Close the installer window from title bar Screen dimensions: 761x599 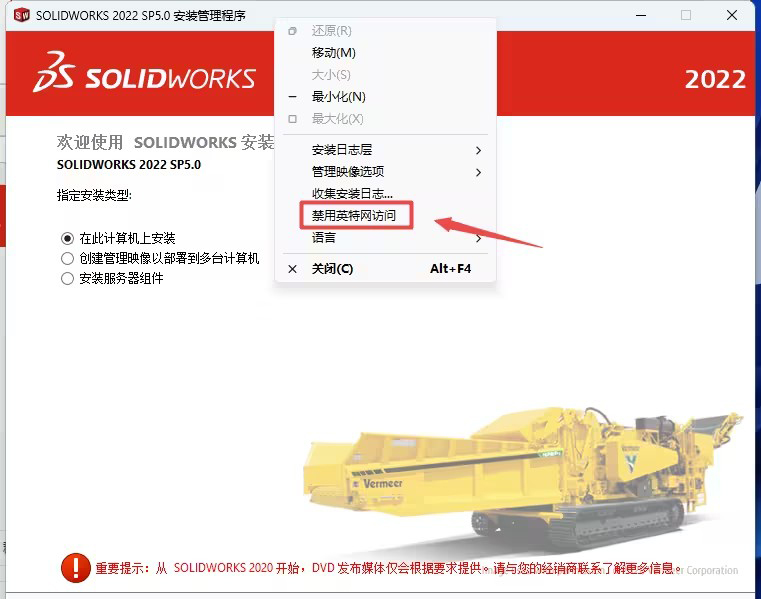[732, 16]
